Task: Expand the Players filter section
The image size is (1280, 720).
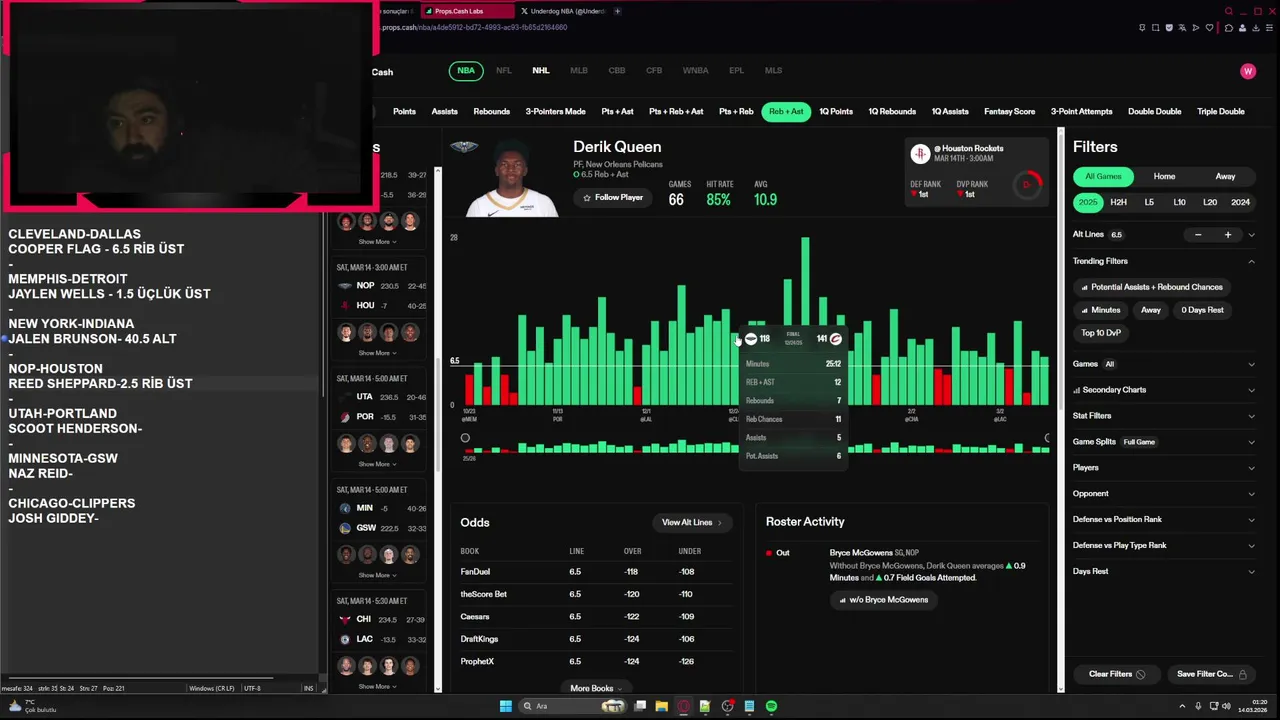Action: [1163, 468]
